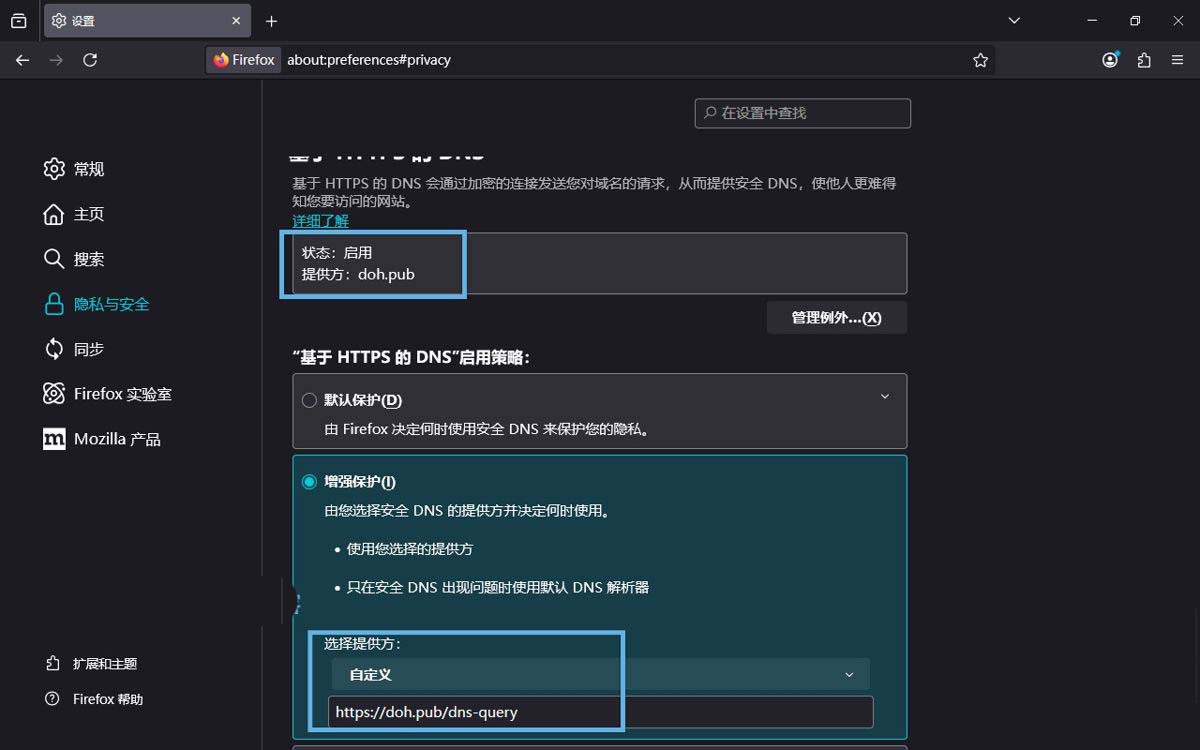
Task: Follow the 详细了解 link
Action: 321,221
